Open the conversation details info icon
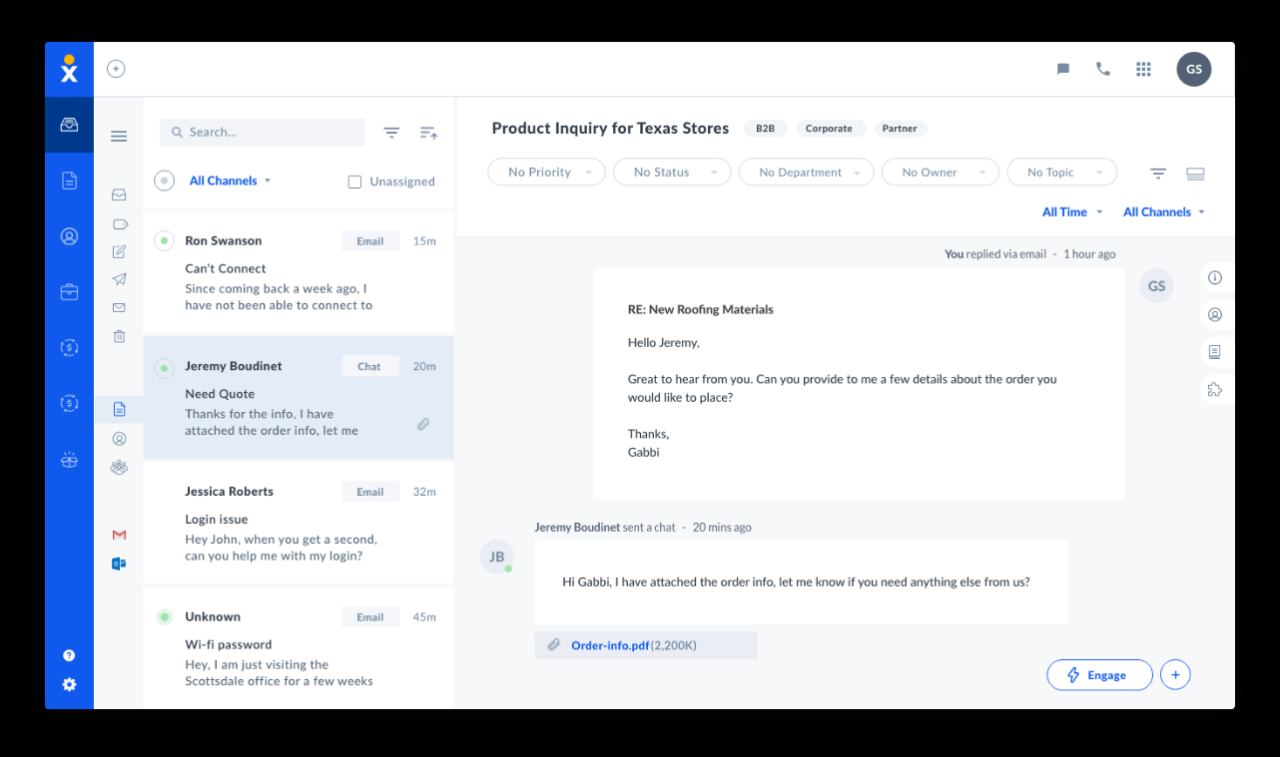Viewport: 1280px width, 757px height. coord(1215,278)
